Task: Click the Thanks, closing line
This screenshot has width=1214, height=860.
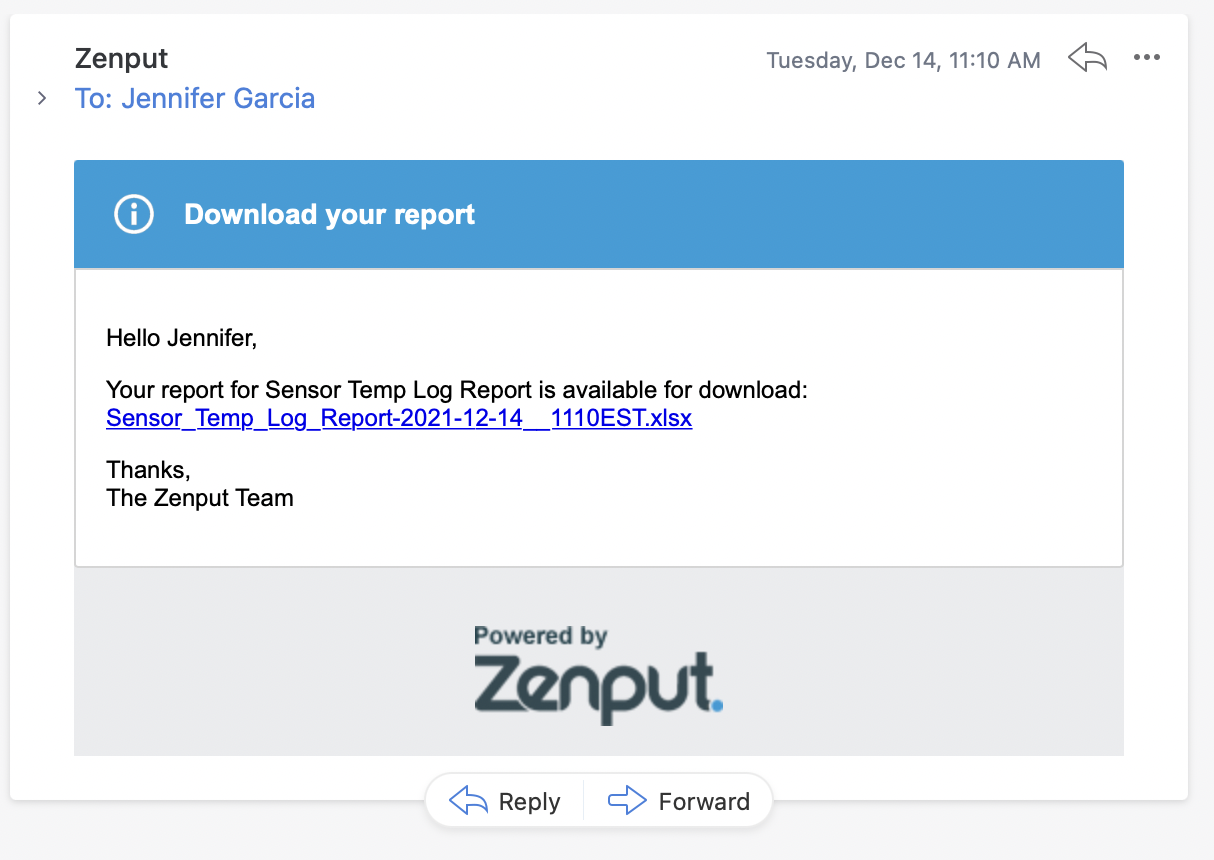Action: (148, 469)
